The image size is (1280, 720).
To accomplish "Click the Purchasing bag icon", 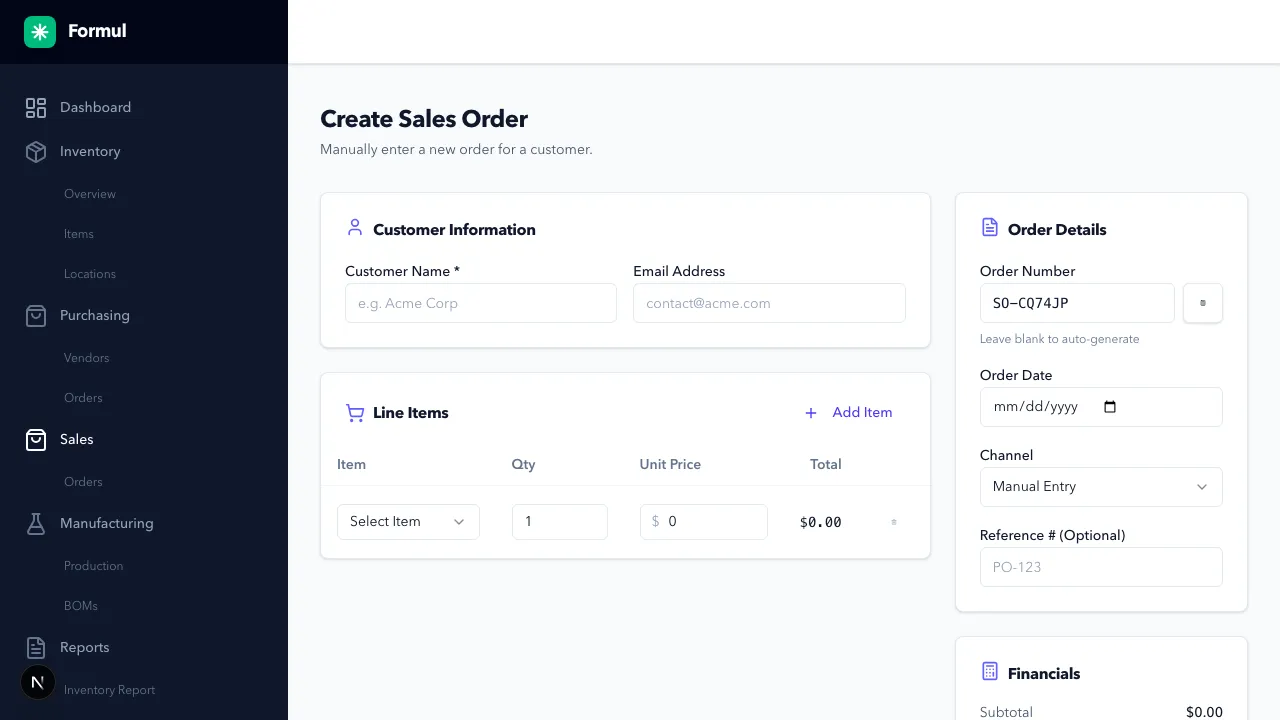I will 36,315.
